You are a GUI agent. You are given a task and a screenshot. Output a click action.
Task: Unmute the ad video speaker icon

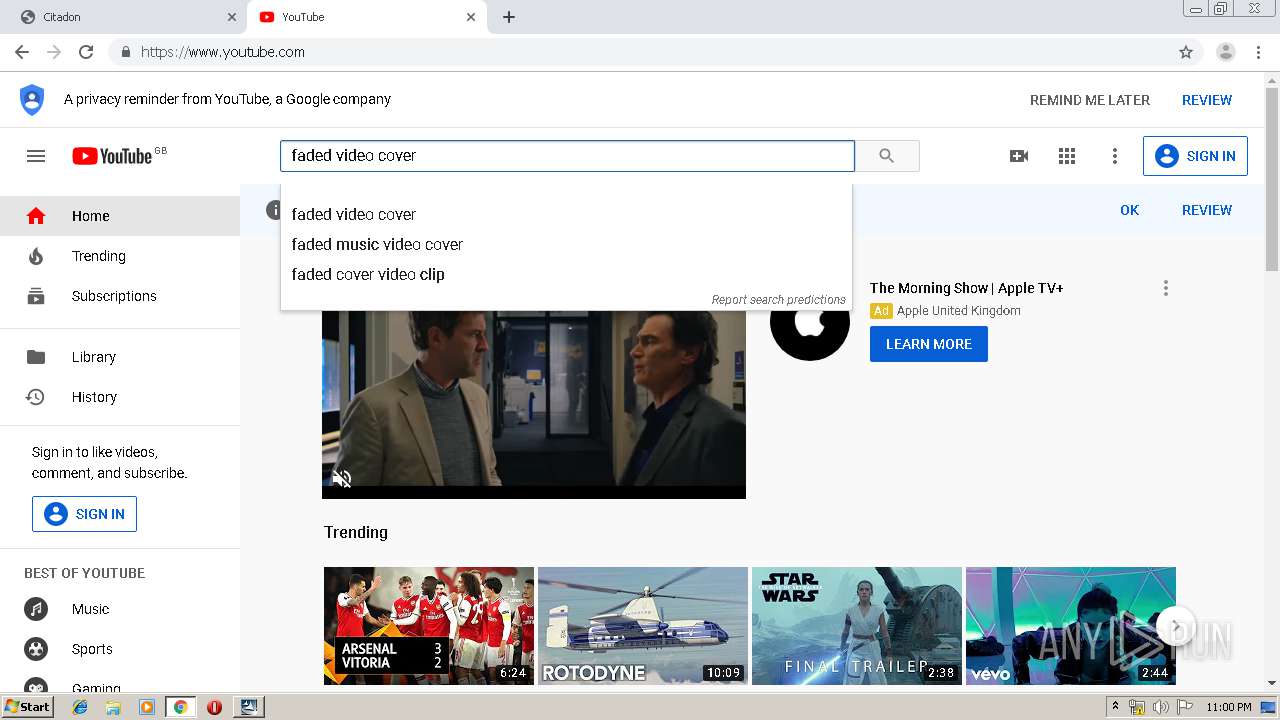point(342,478)
